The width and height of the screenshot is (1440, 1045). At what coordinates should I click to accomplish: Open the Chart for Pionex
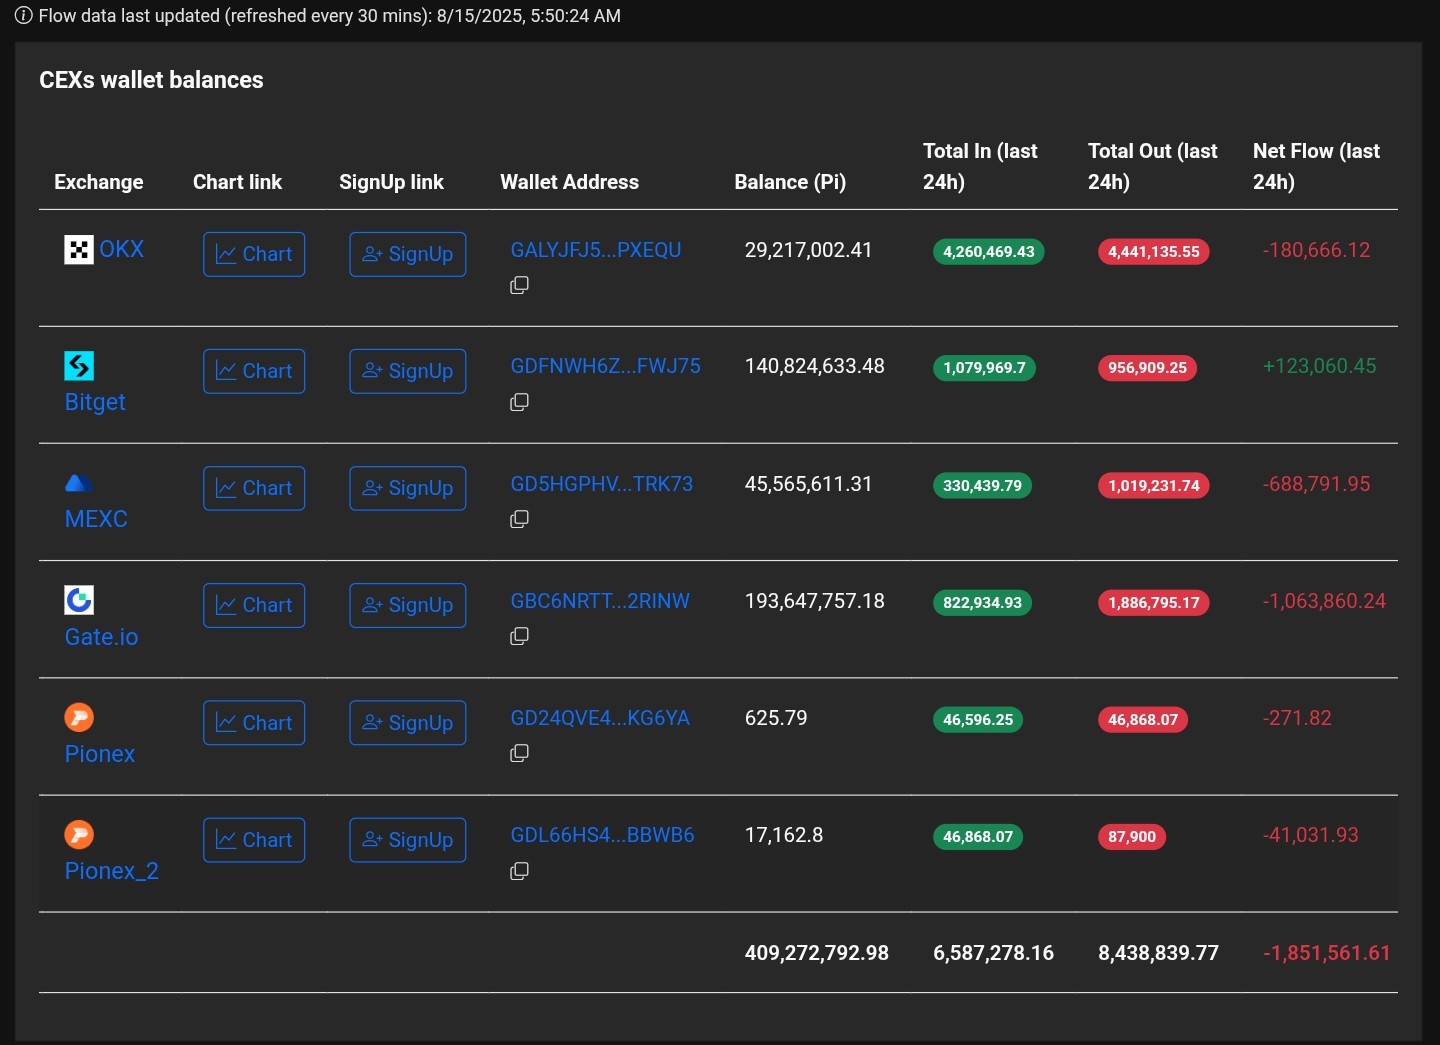coord(254,723)
